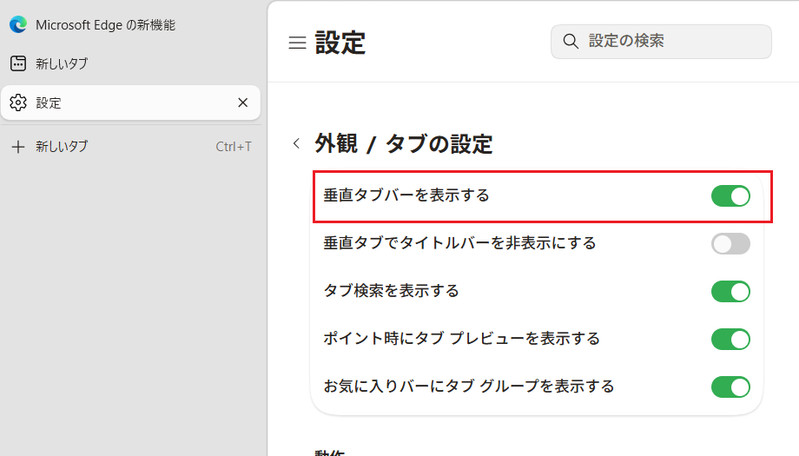Click the ポイント時にタブ プレビューを表示する label
The image size is (799, 456).
coord(462,339)
